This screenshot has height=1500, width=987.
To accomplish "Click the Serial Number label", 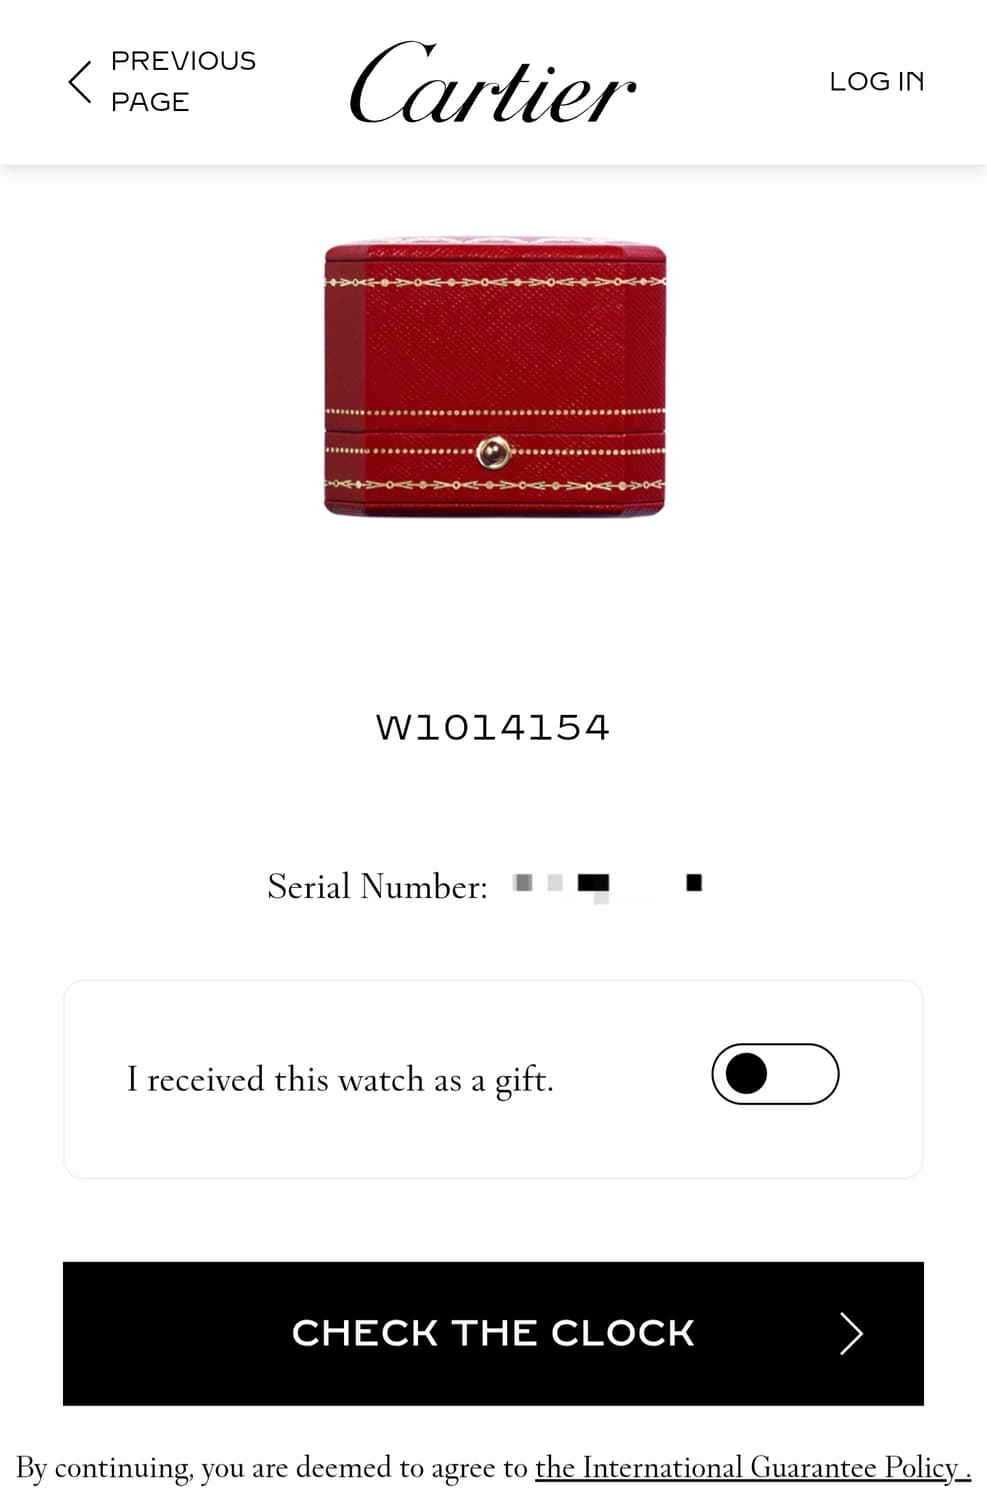I will (377, 886).
